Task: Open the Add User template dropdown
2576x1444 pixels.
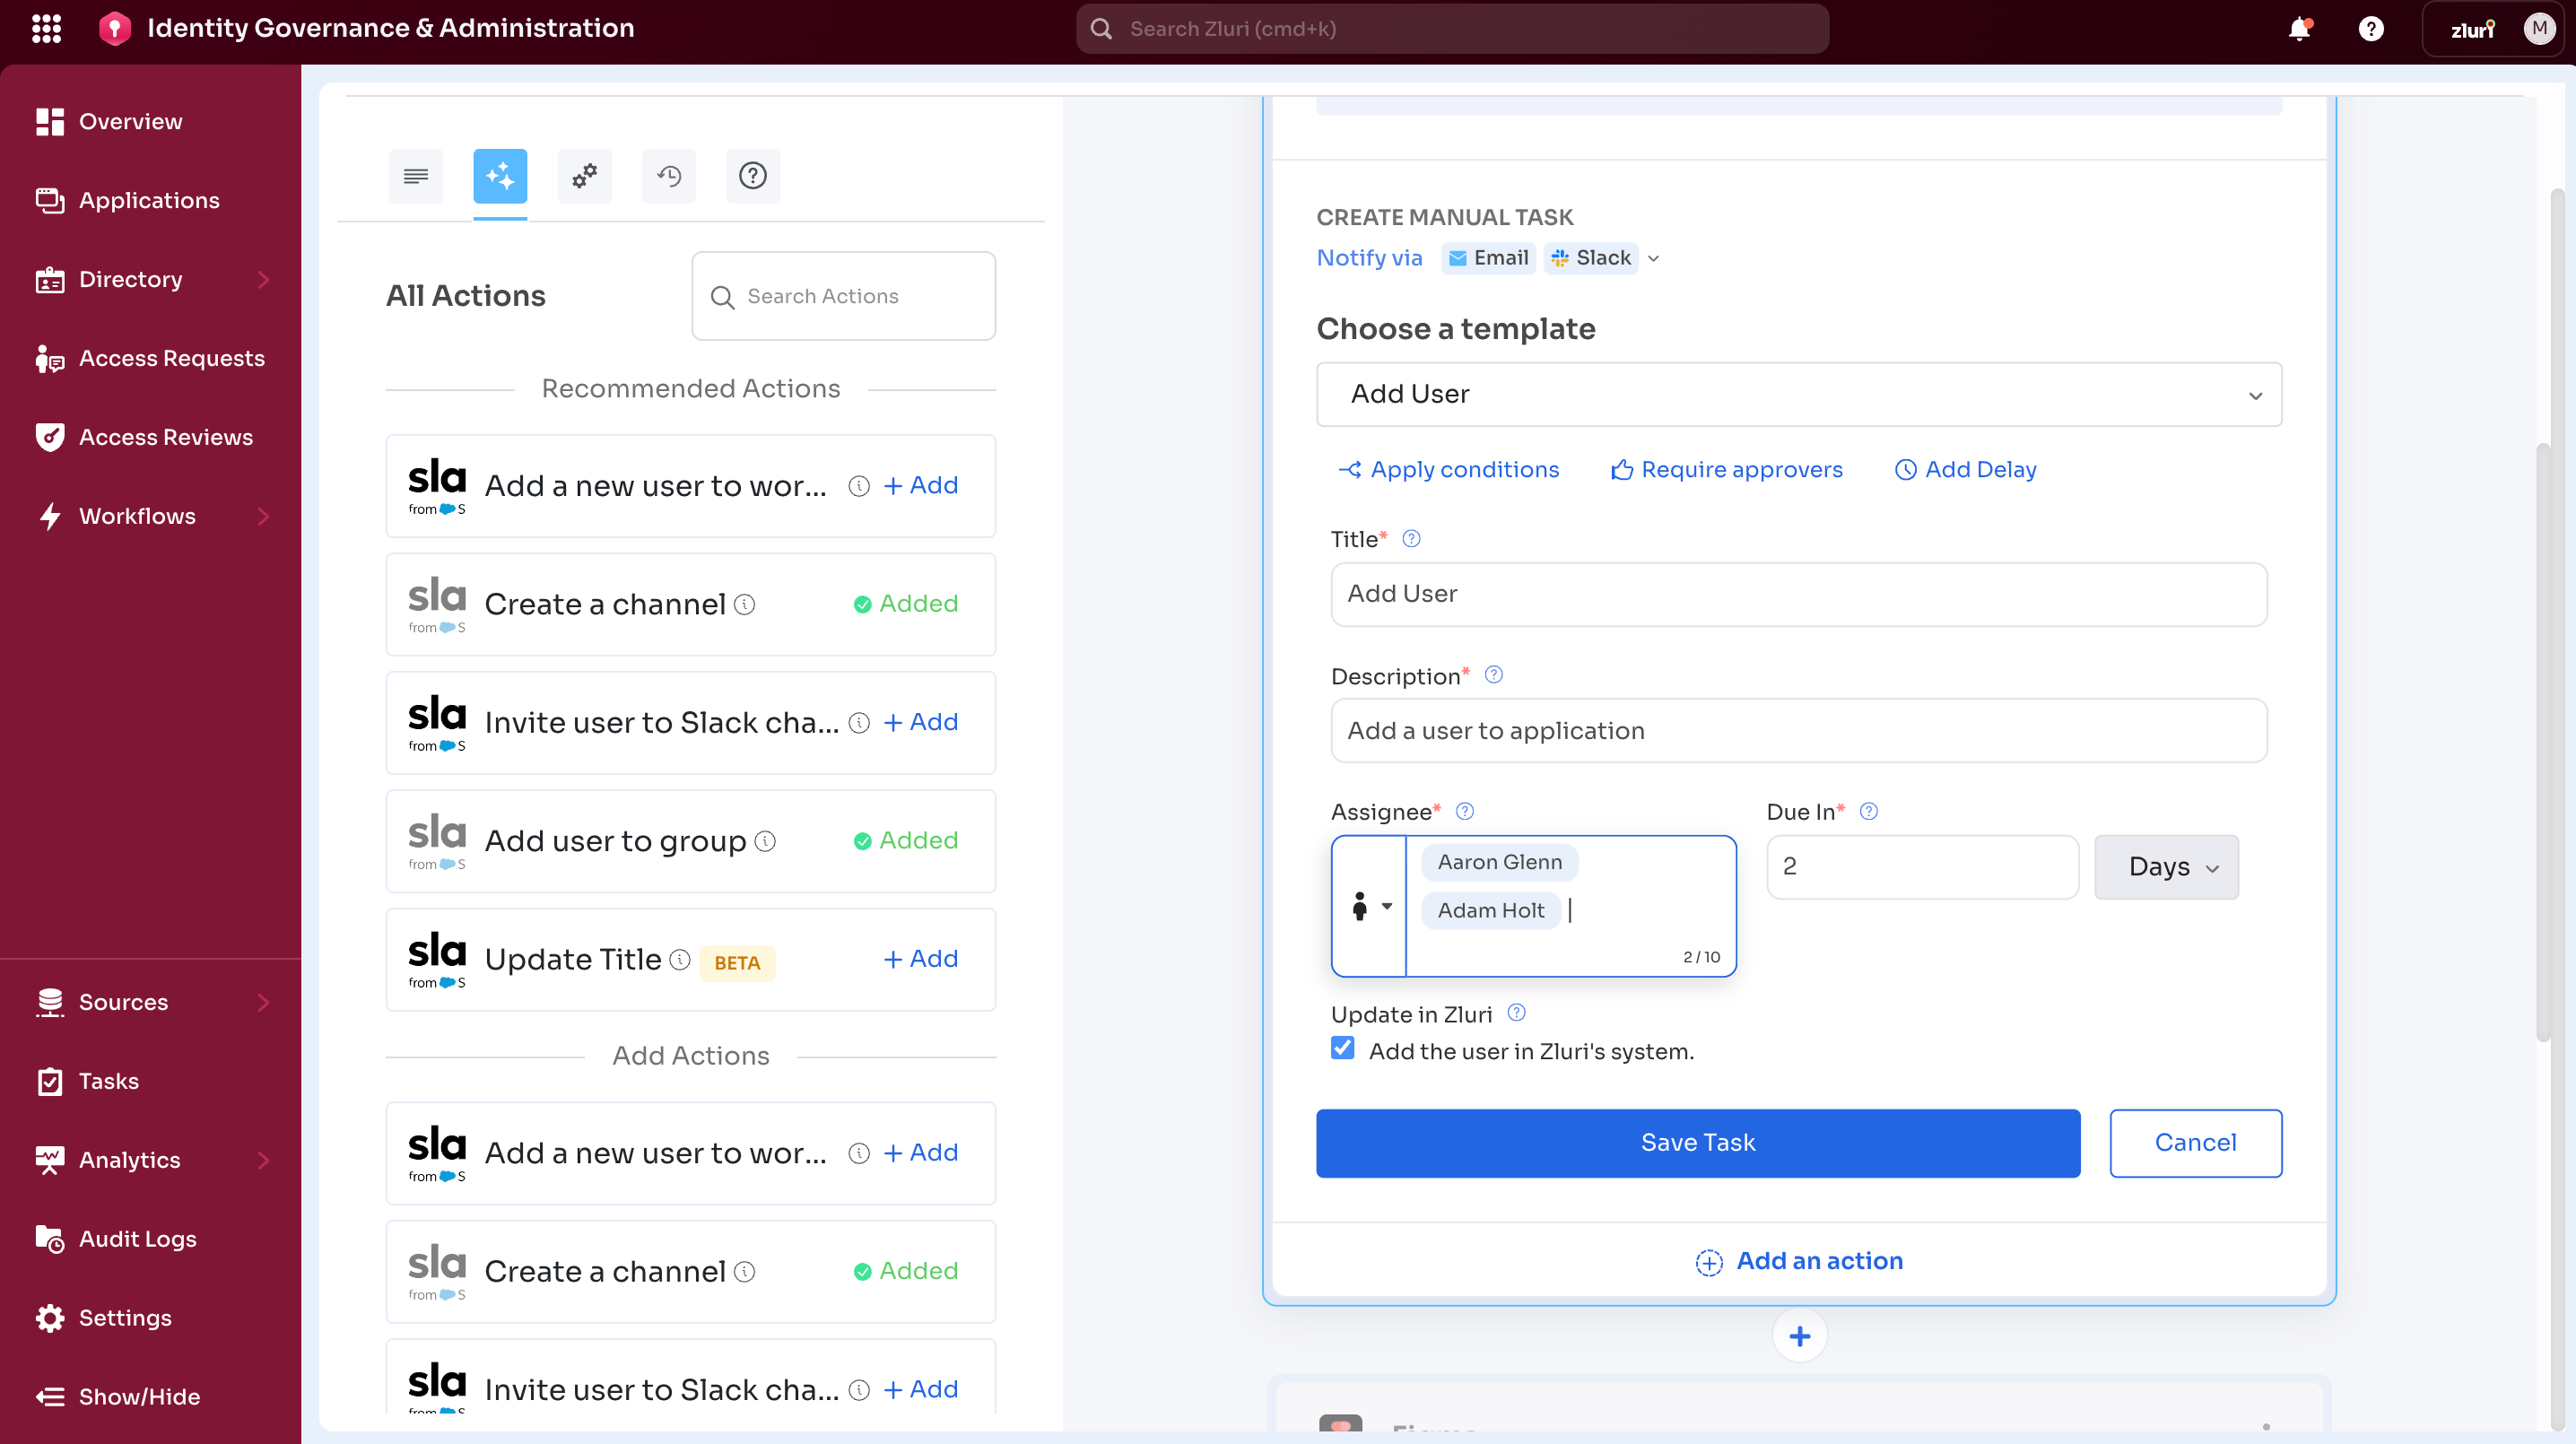Action: 1798,394
